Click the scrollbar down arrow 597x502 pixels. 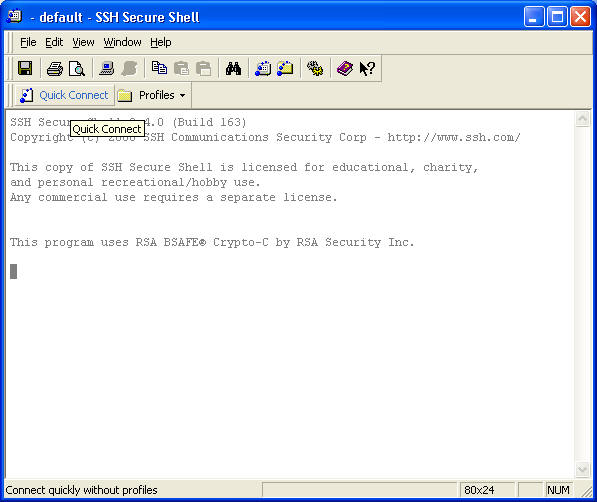[x=582, y=469]
